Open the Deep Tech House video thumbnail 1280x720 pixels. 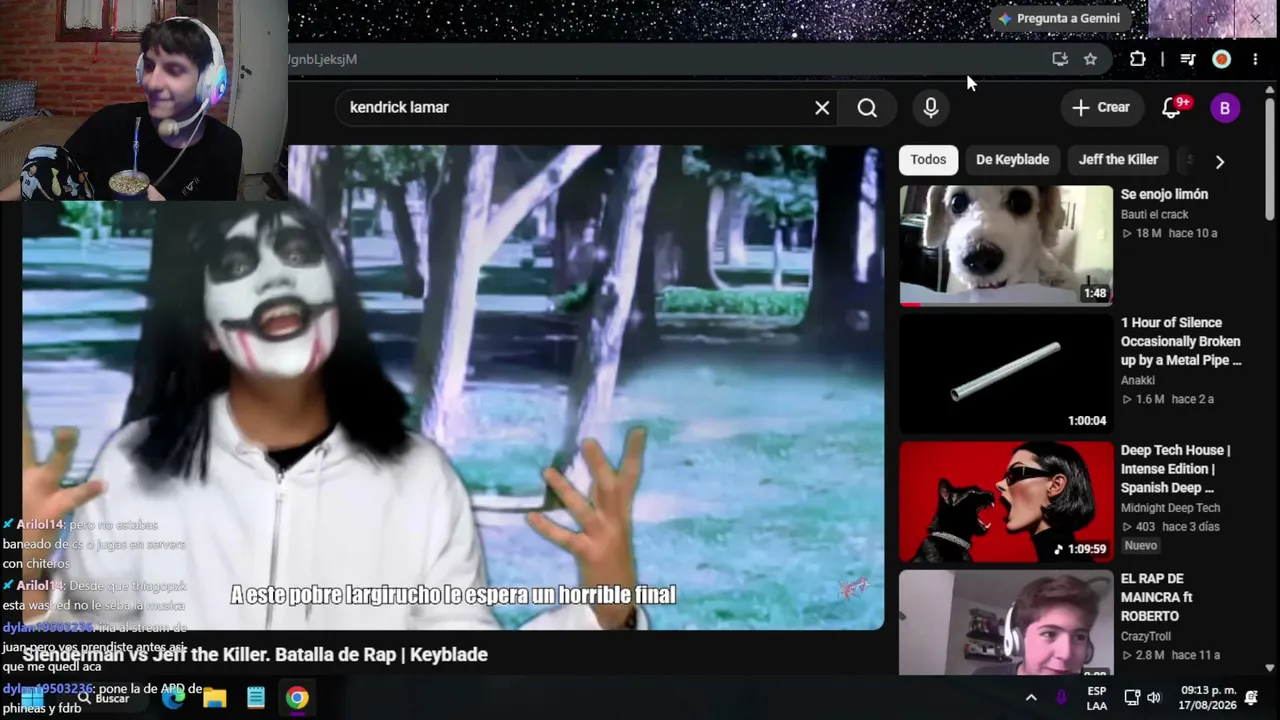point(1006,502)
